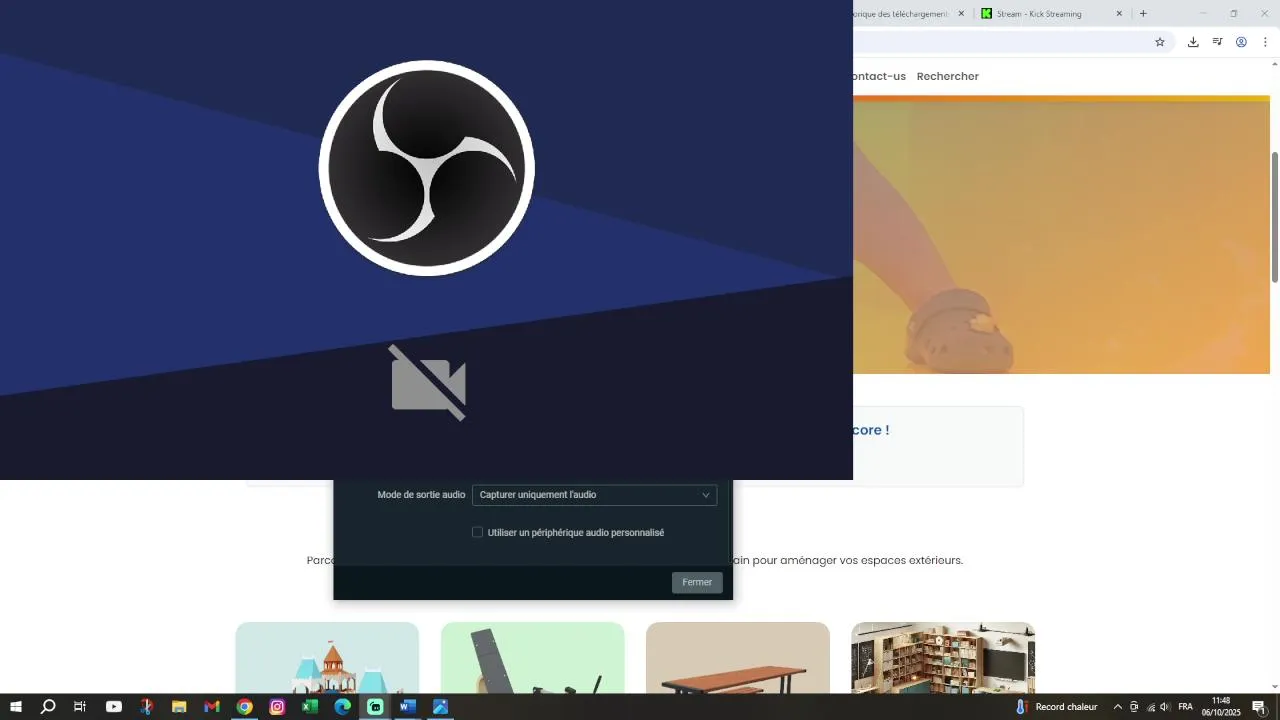Click the hero banner sandal image
Screen dimensions: 1280x720
pos(1061,235)
